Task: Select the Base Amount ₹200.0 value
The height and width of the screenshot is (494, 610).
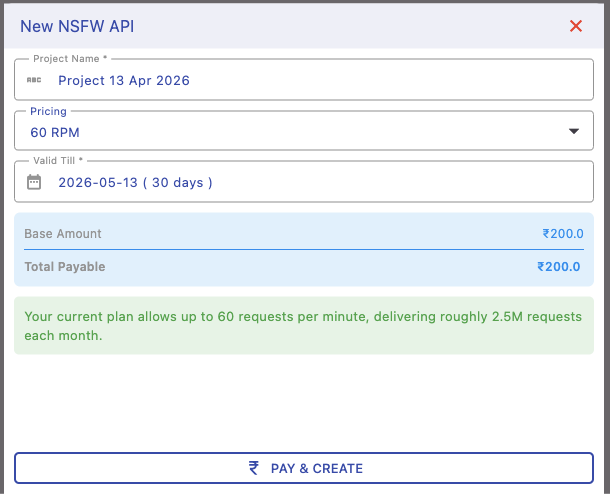Action: [562, 234]
